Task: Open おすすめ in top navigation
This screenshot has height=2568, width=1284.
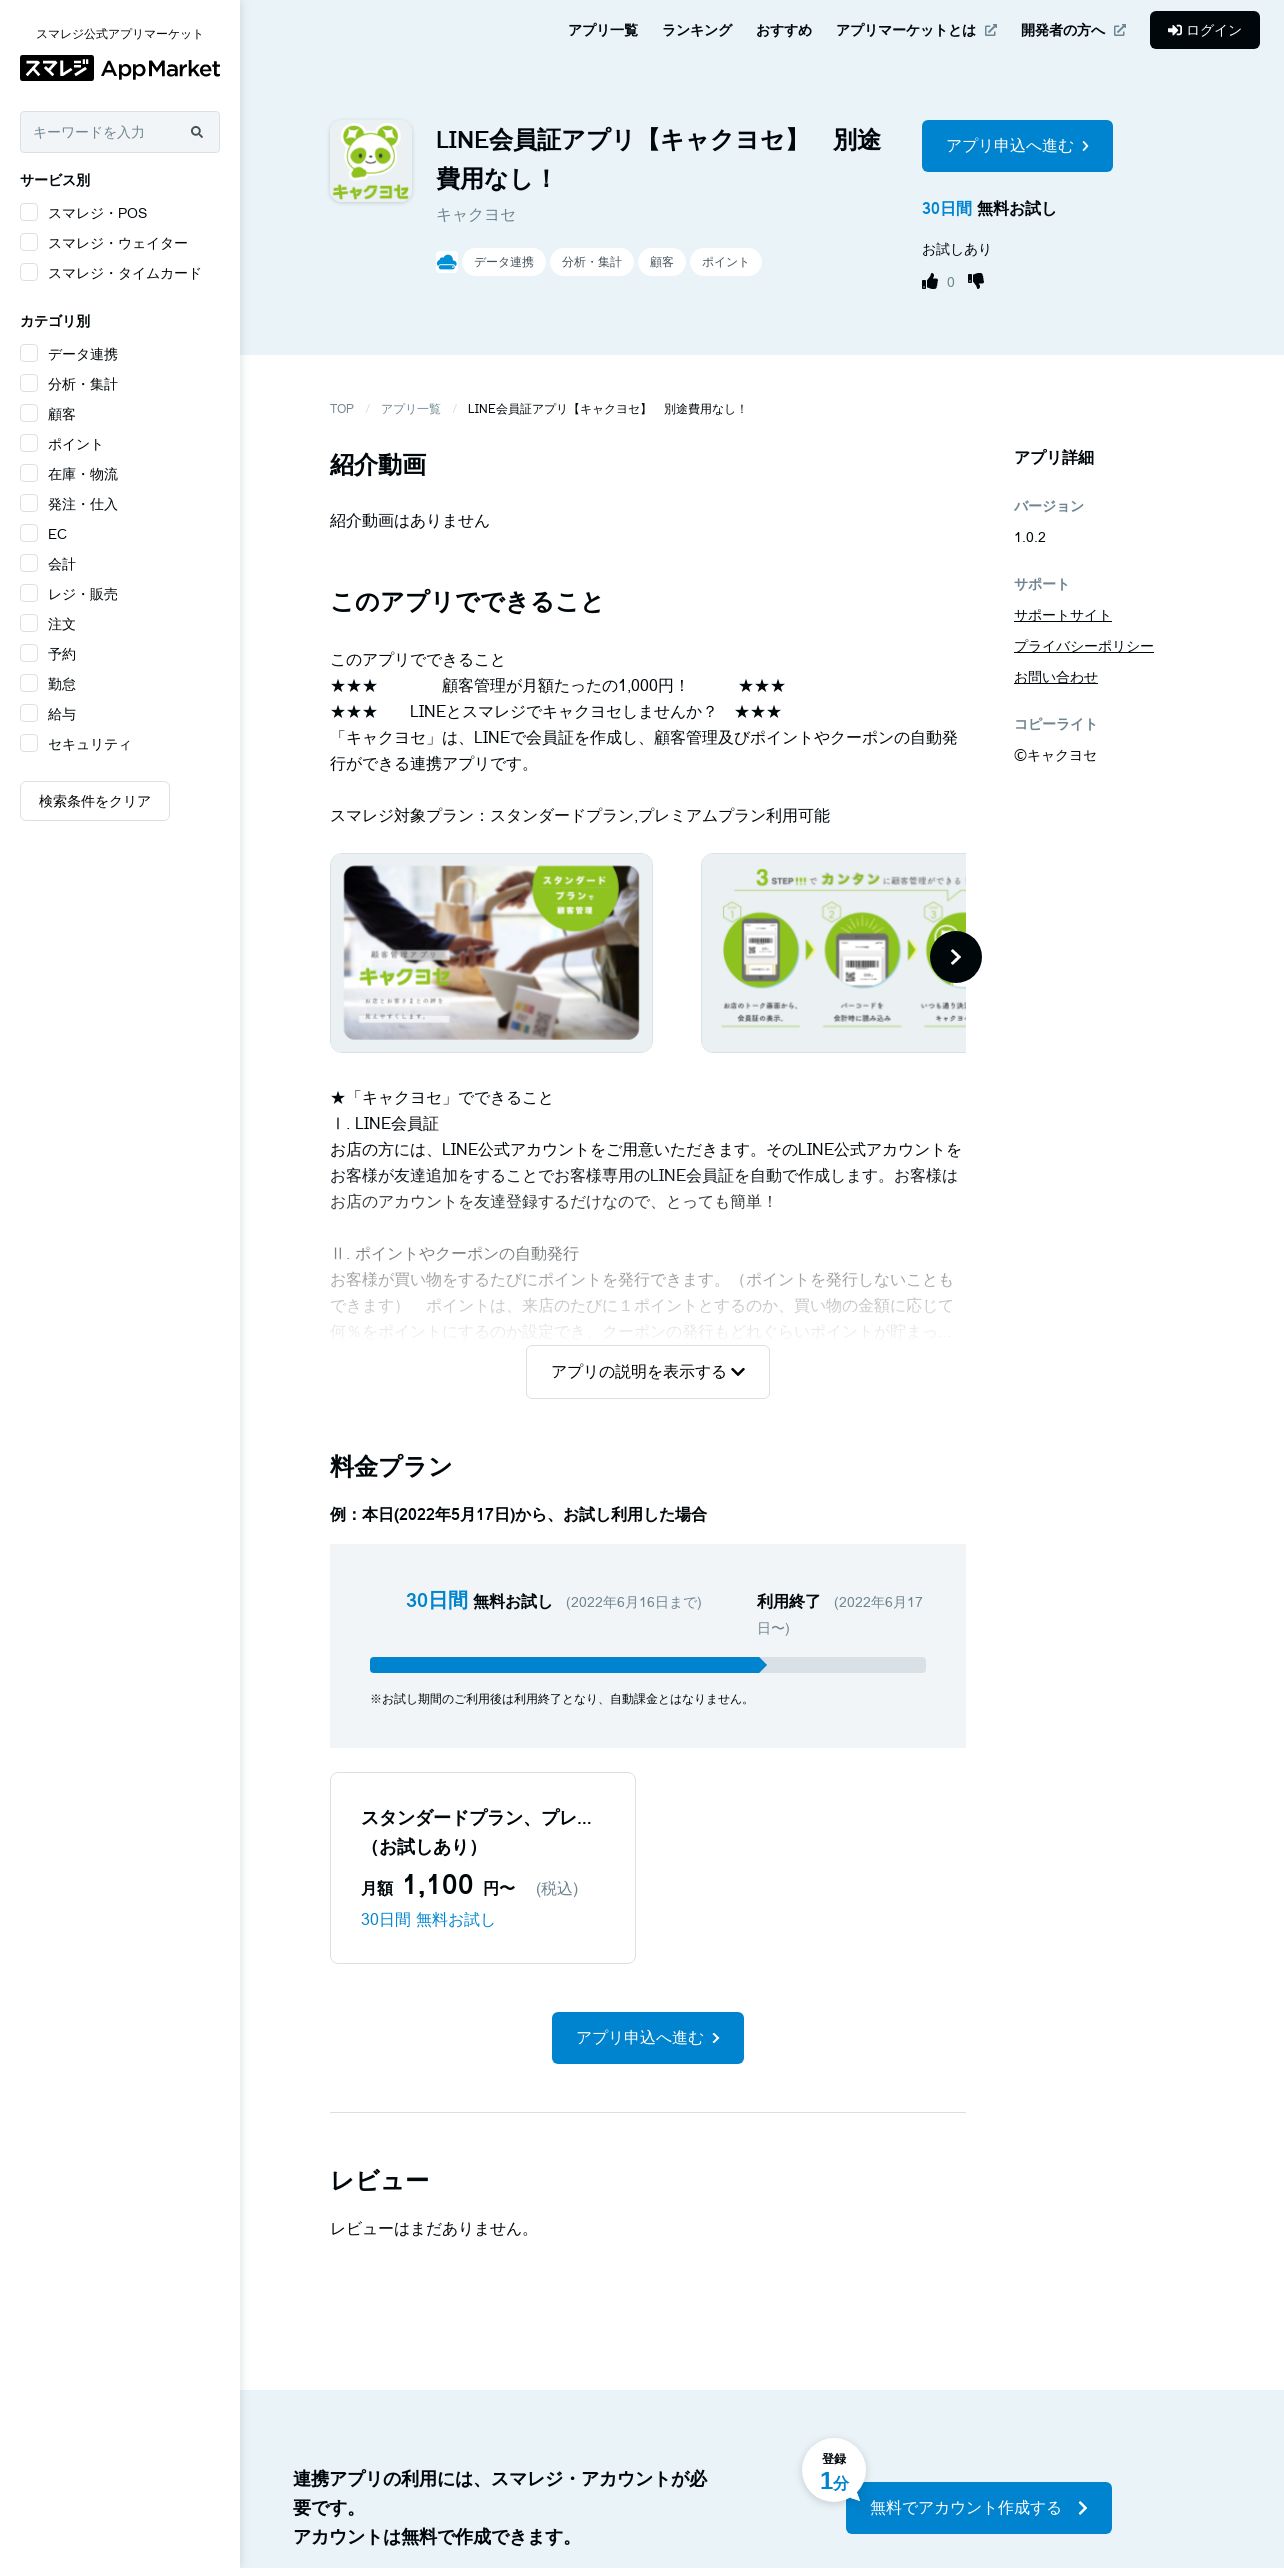Action: tap(784, 30)
